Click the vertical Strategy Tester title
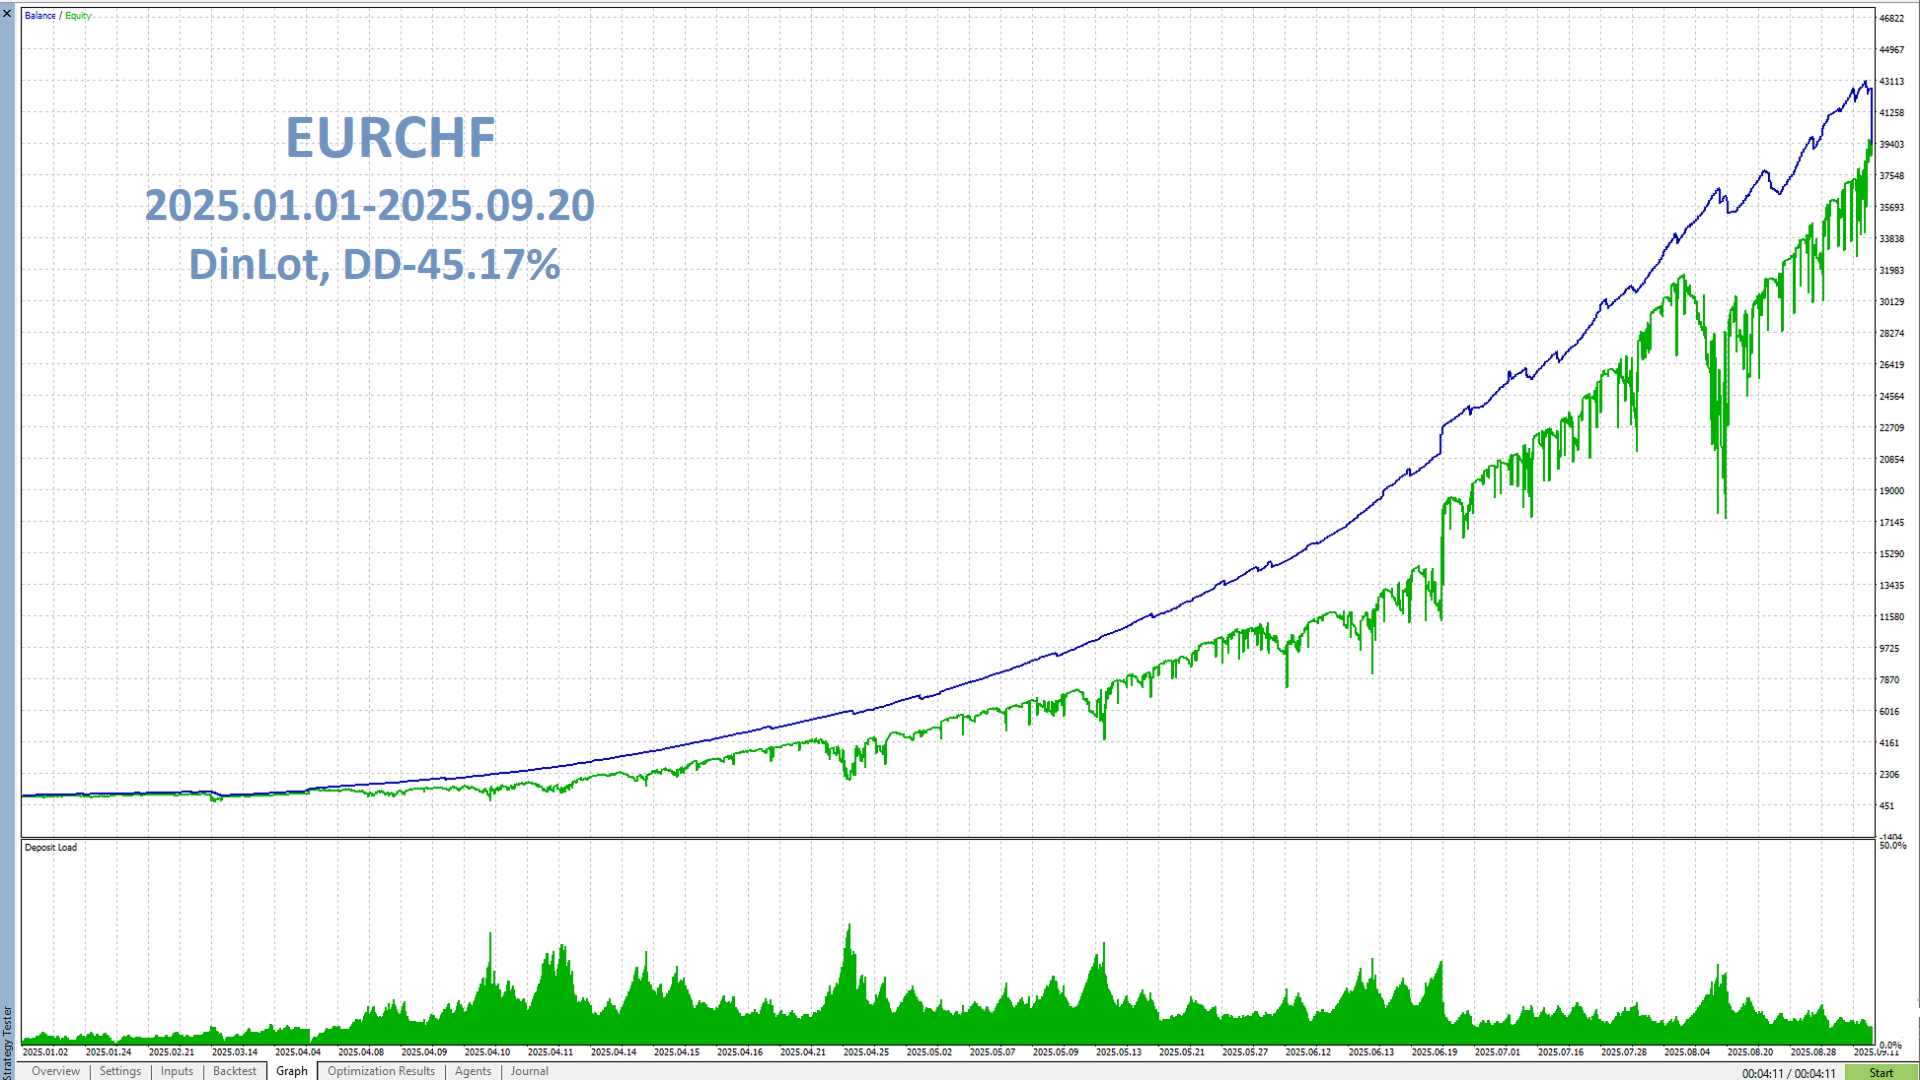Viewport: 1920px width, 1080px height. (7, 1042)
